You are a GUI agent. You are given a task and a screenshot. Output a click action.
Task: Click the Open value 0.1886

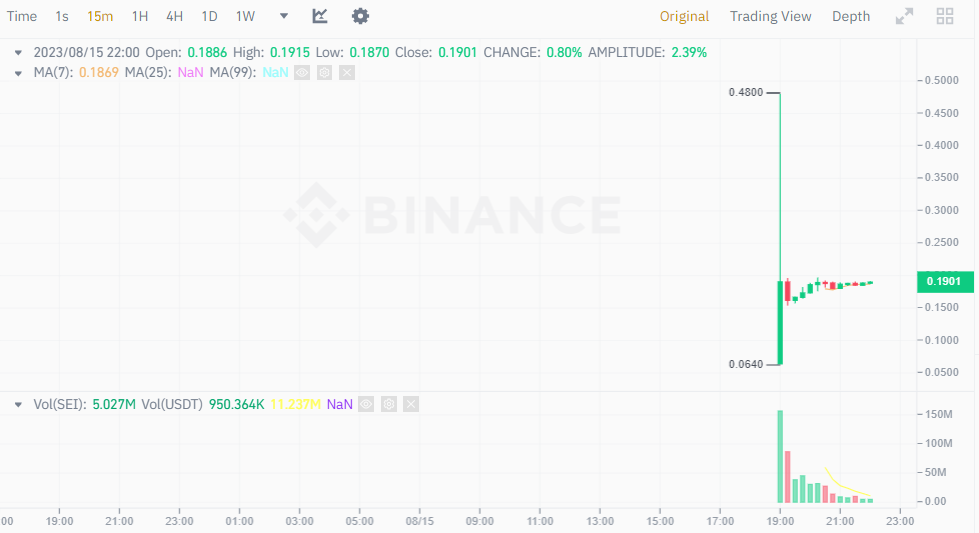point(207,52)
